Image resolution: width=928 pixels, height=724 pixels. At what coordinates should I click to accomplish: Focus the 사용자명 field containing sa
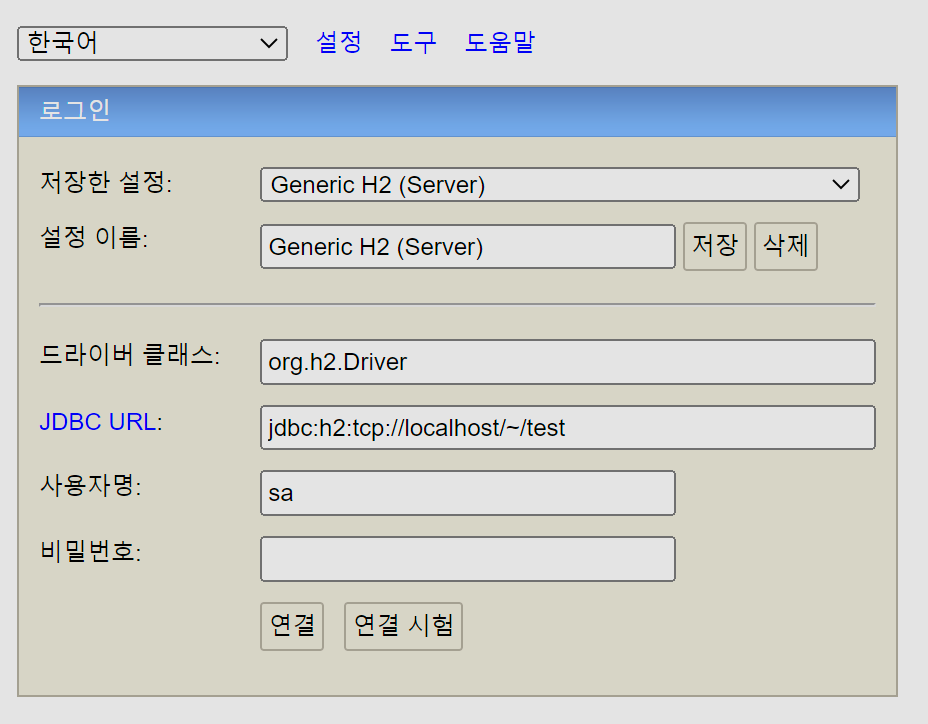coord(468,493)
